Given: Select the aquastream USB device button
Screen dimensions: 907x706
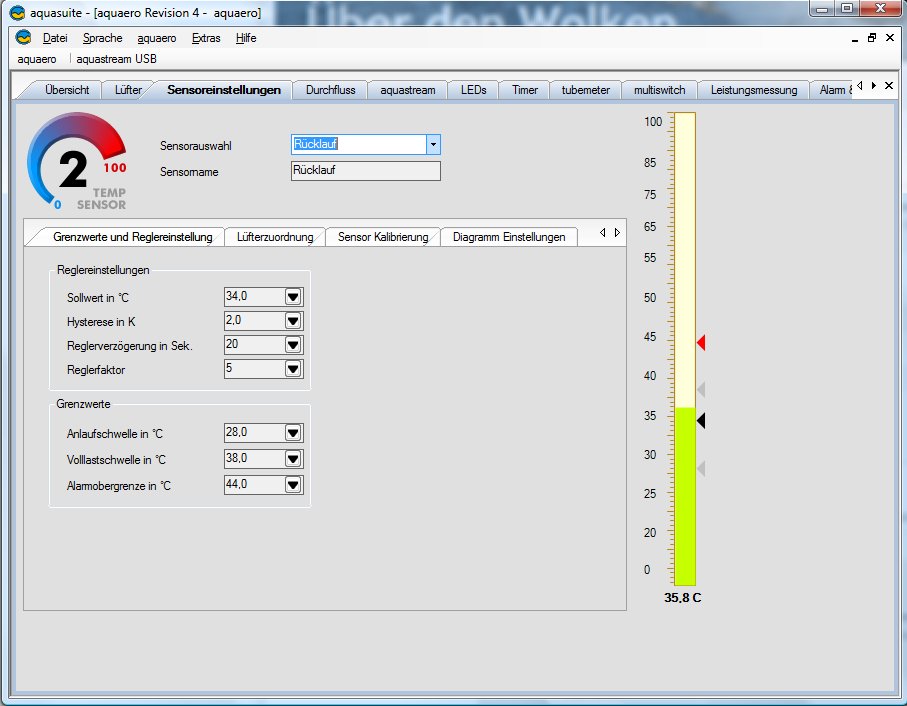Looking at the screenshot, I should (x=117, y=59).
